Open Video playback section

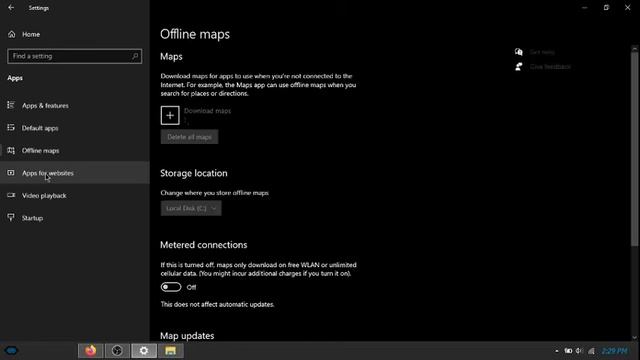(74, 196)
